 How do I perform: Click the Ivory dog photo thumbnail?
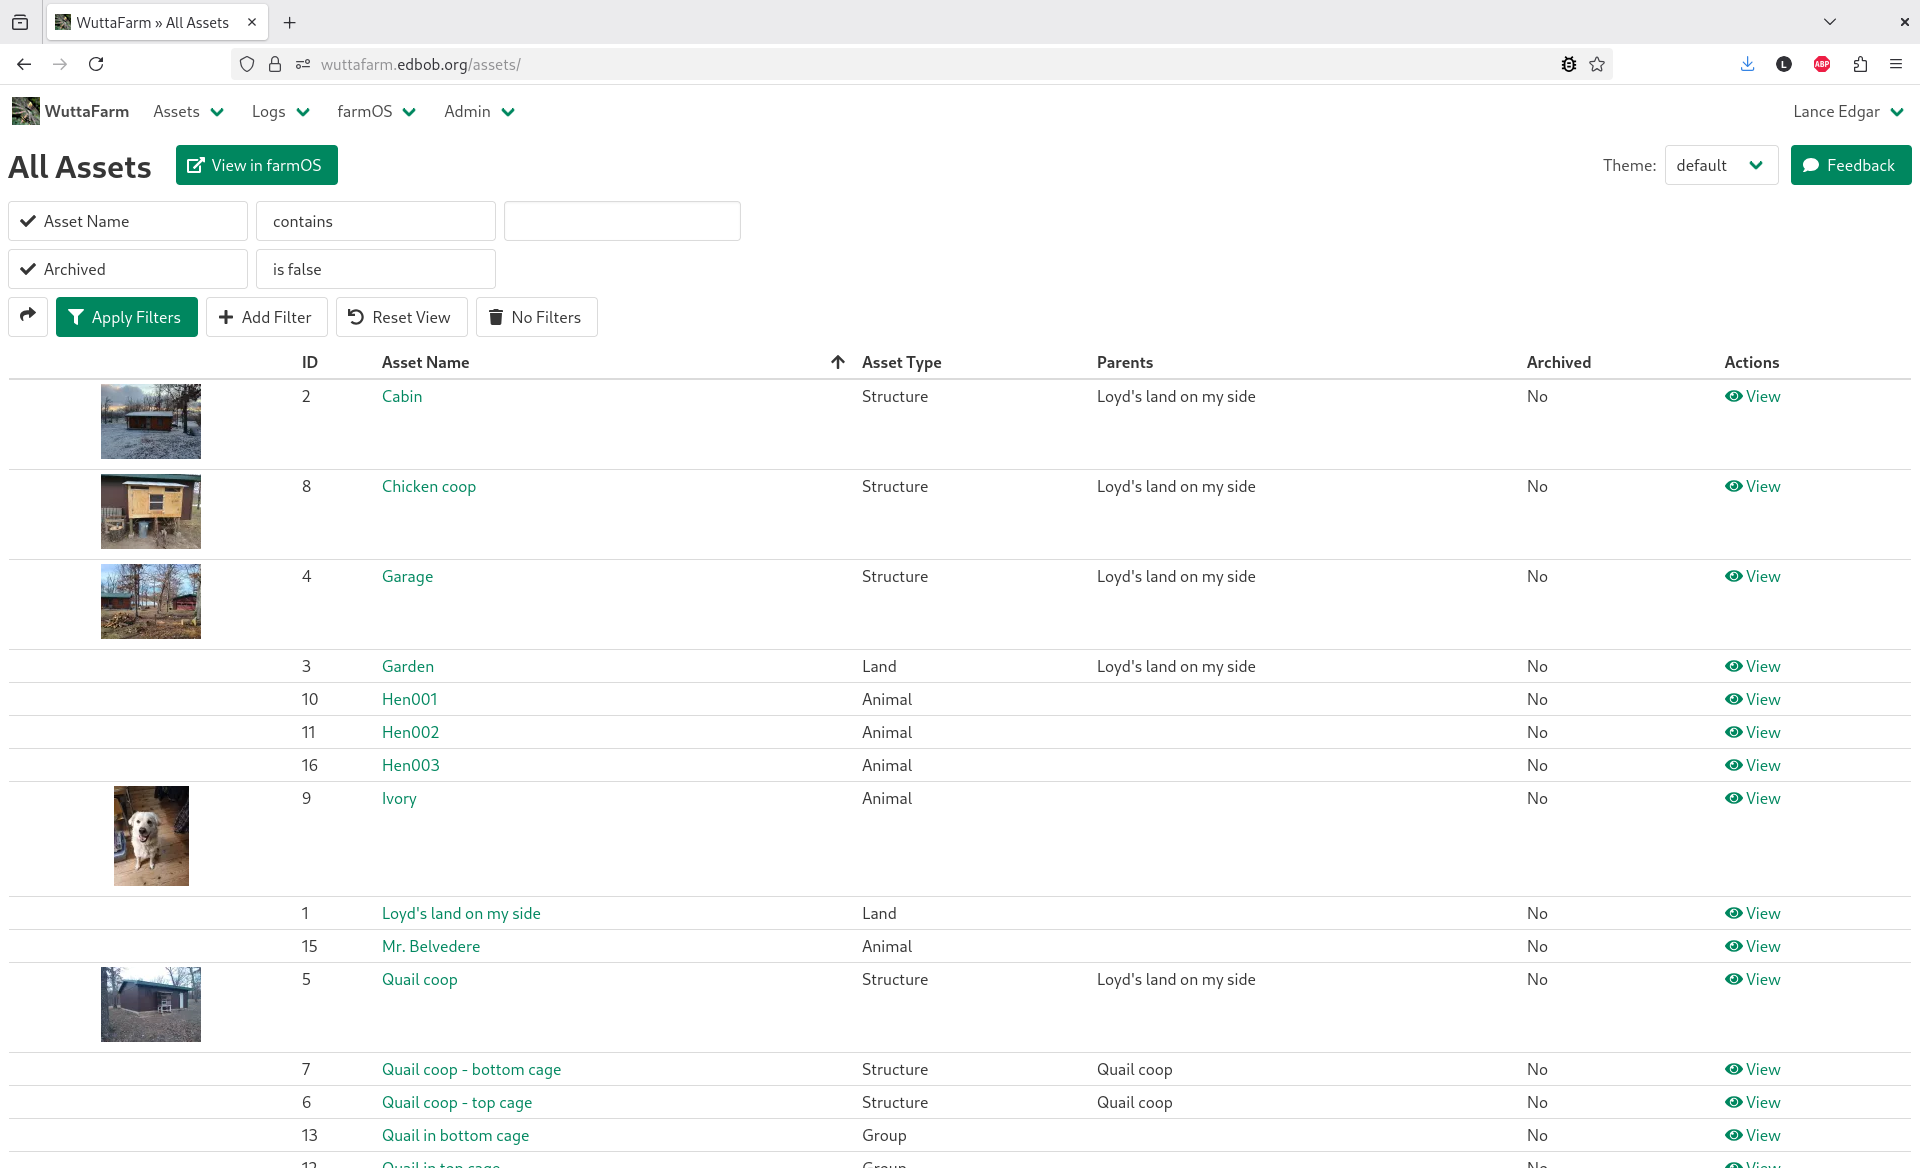tap(150, 835)
